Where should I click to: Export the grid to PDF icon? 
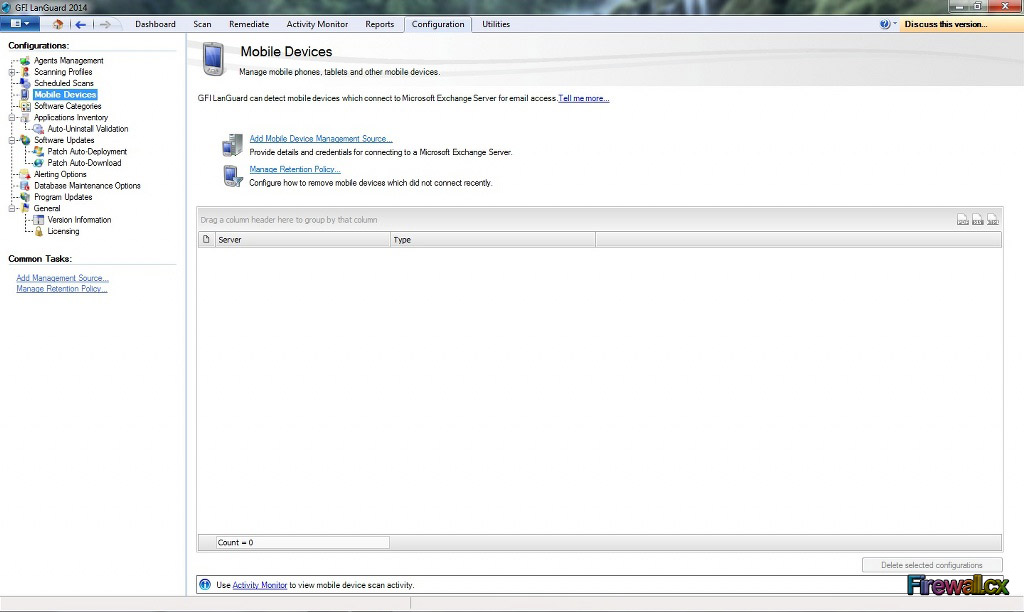tap(963, 219)
